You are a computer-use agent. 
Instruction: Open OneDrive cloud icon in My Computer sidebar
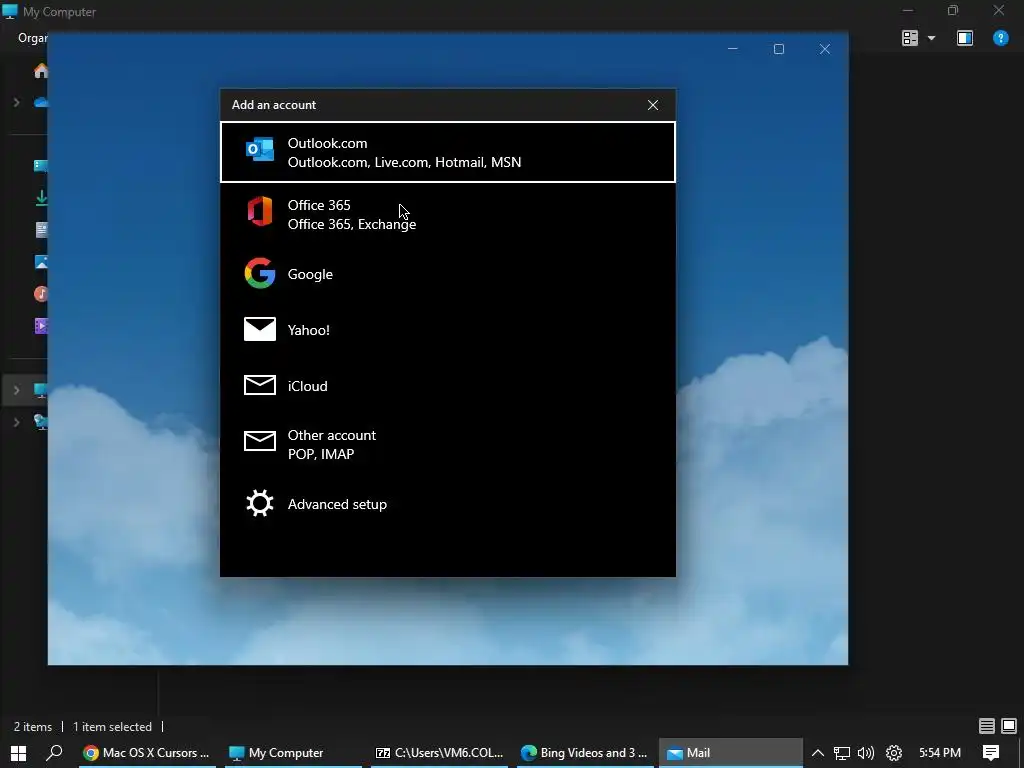click(x=41, y=103)
